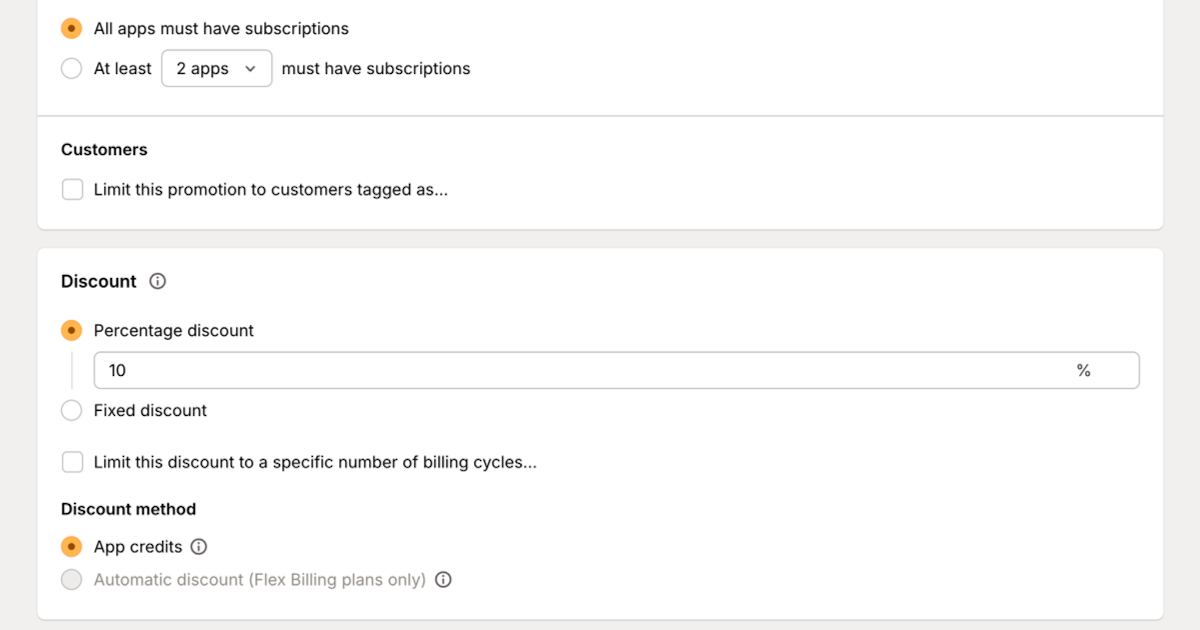
Task: Check the limit to billing cycles box
Action: point(72,463)
